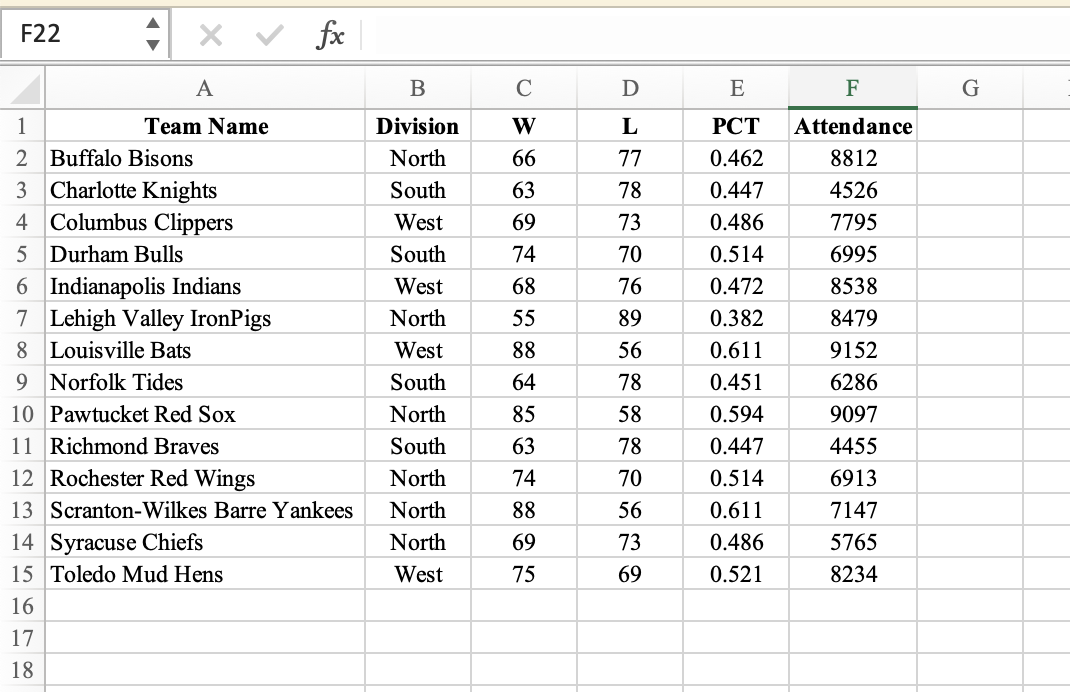Screen dimensions: 1070x692
Task: Select the cell showing attendance 9152
Action: (853, 350)
